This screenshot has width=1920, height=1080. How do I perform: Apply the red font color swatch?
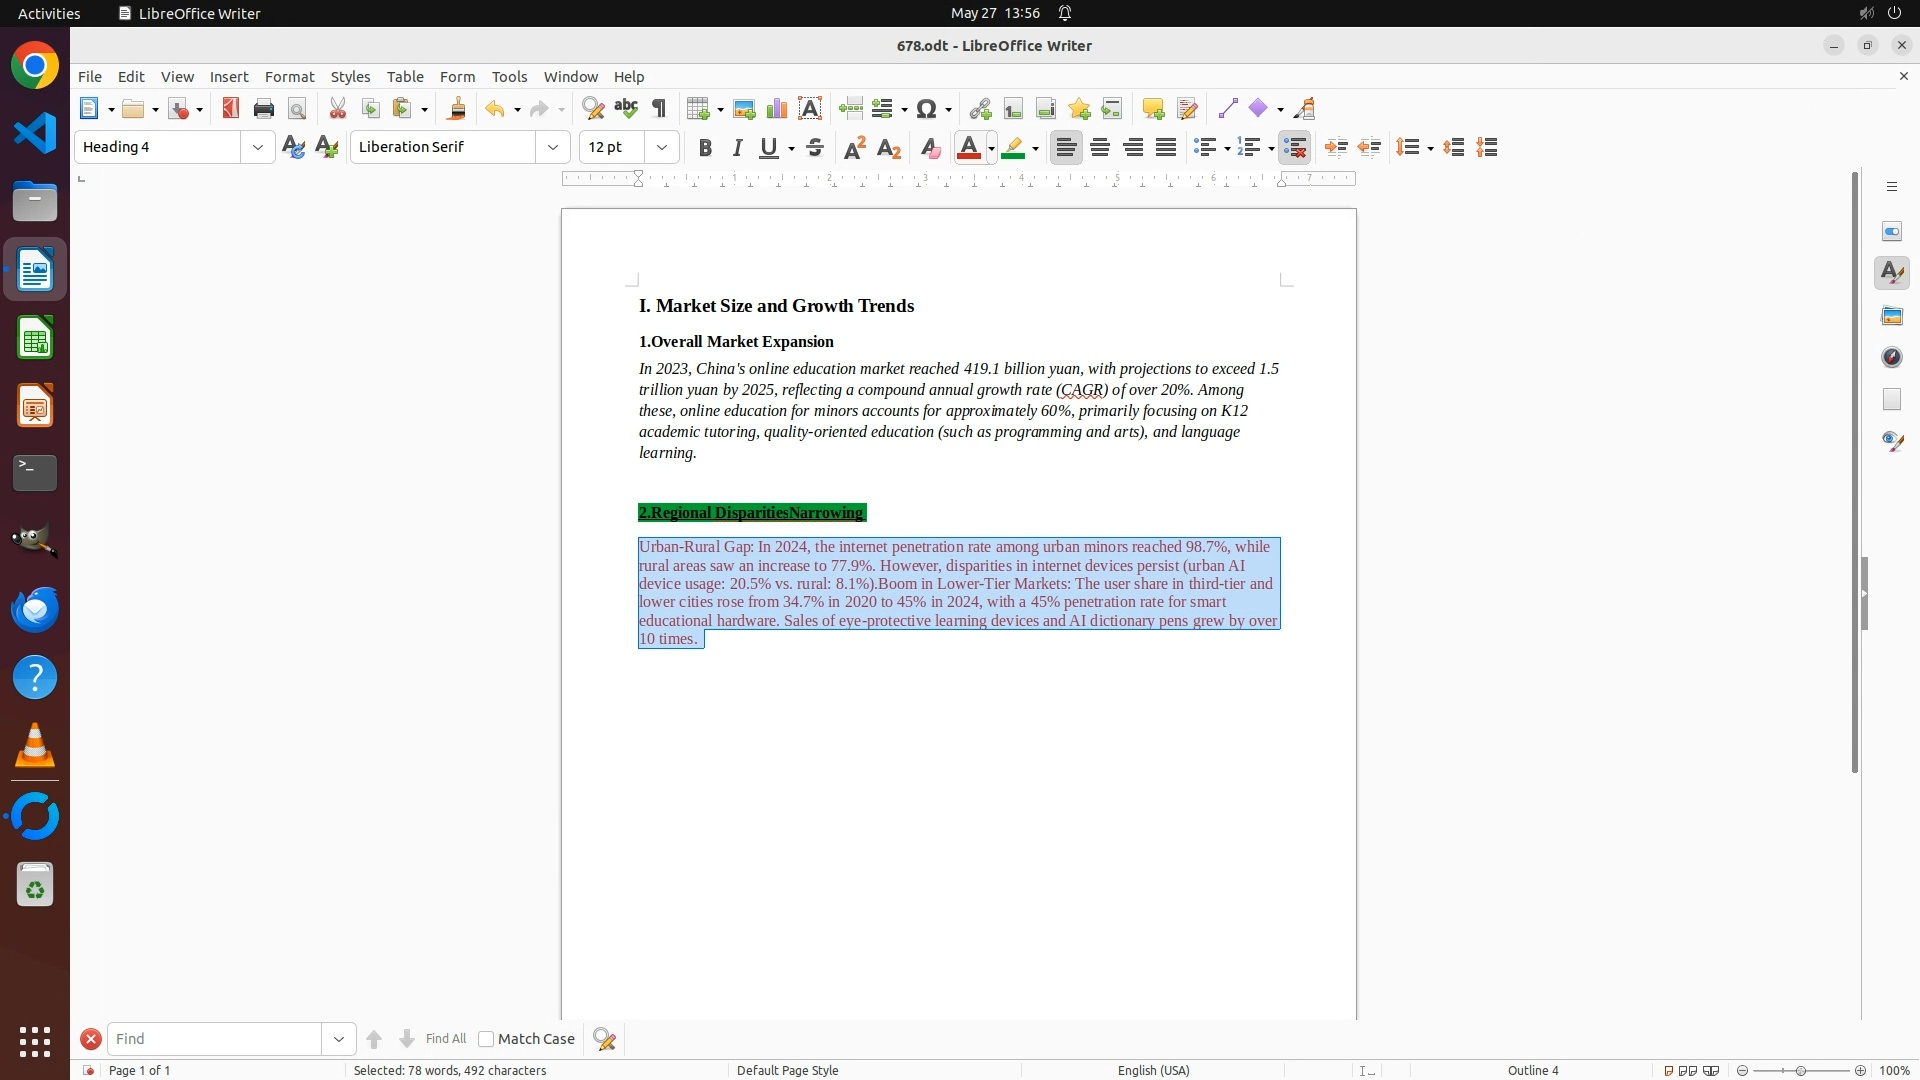[968, 148]
